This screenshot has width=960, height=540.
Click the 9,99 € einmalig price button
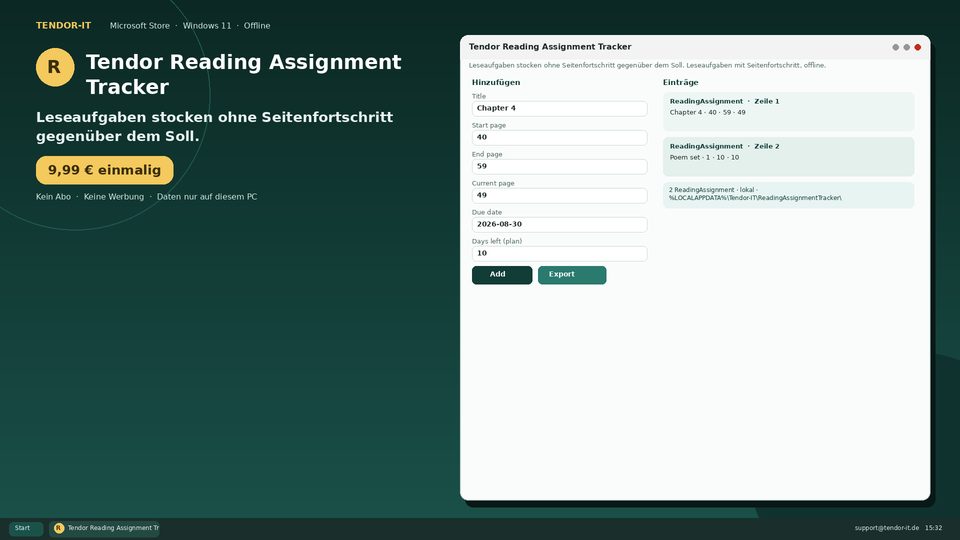[105, 170]
